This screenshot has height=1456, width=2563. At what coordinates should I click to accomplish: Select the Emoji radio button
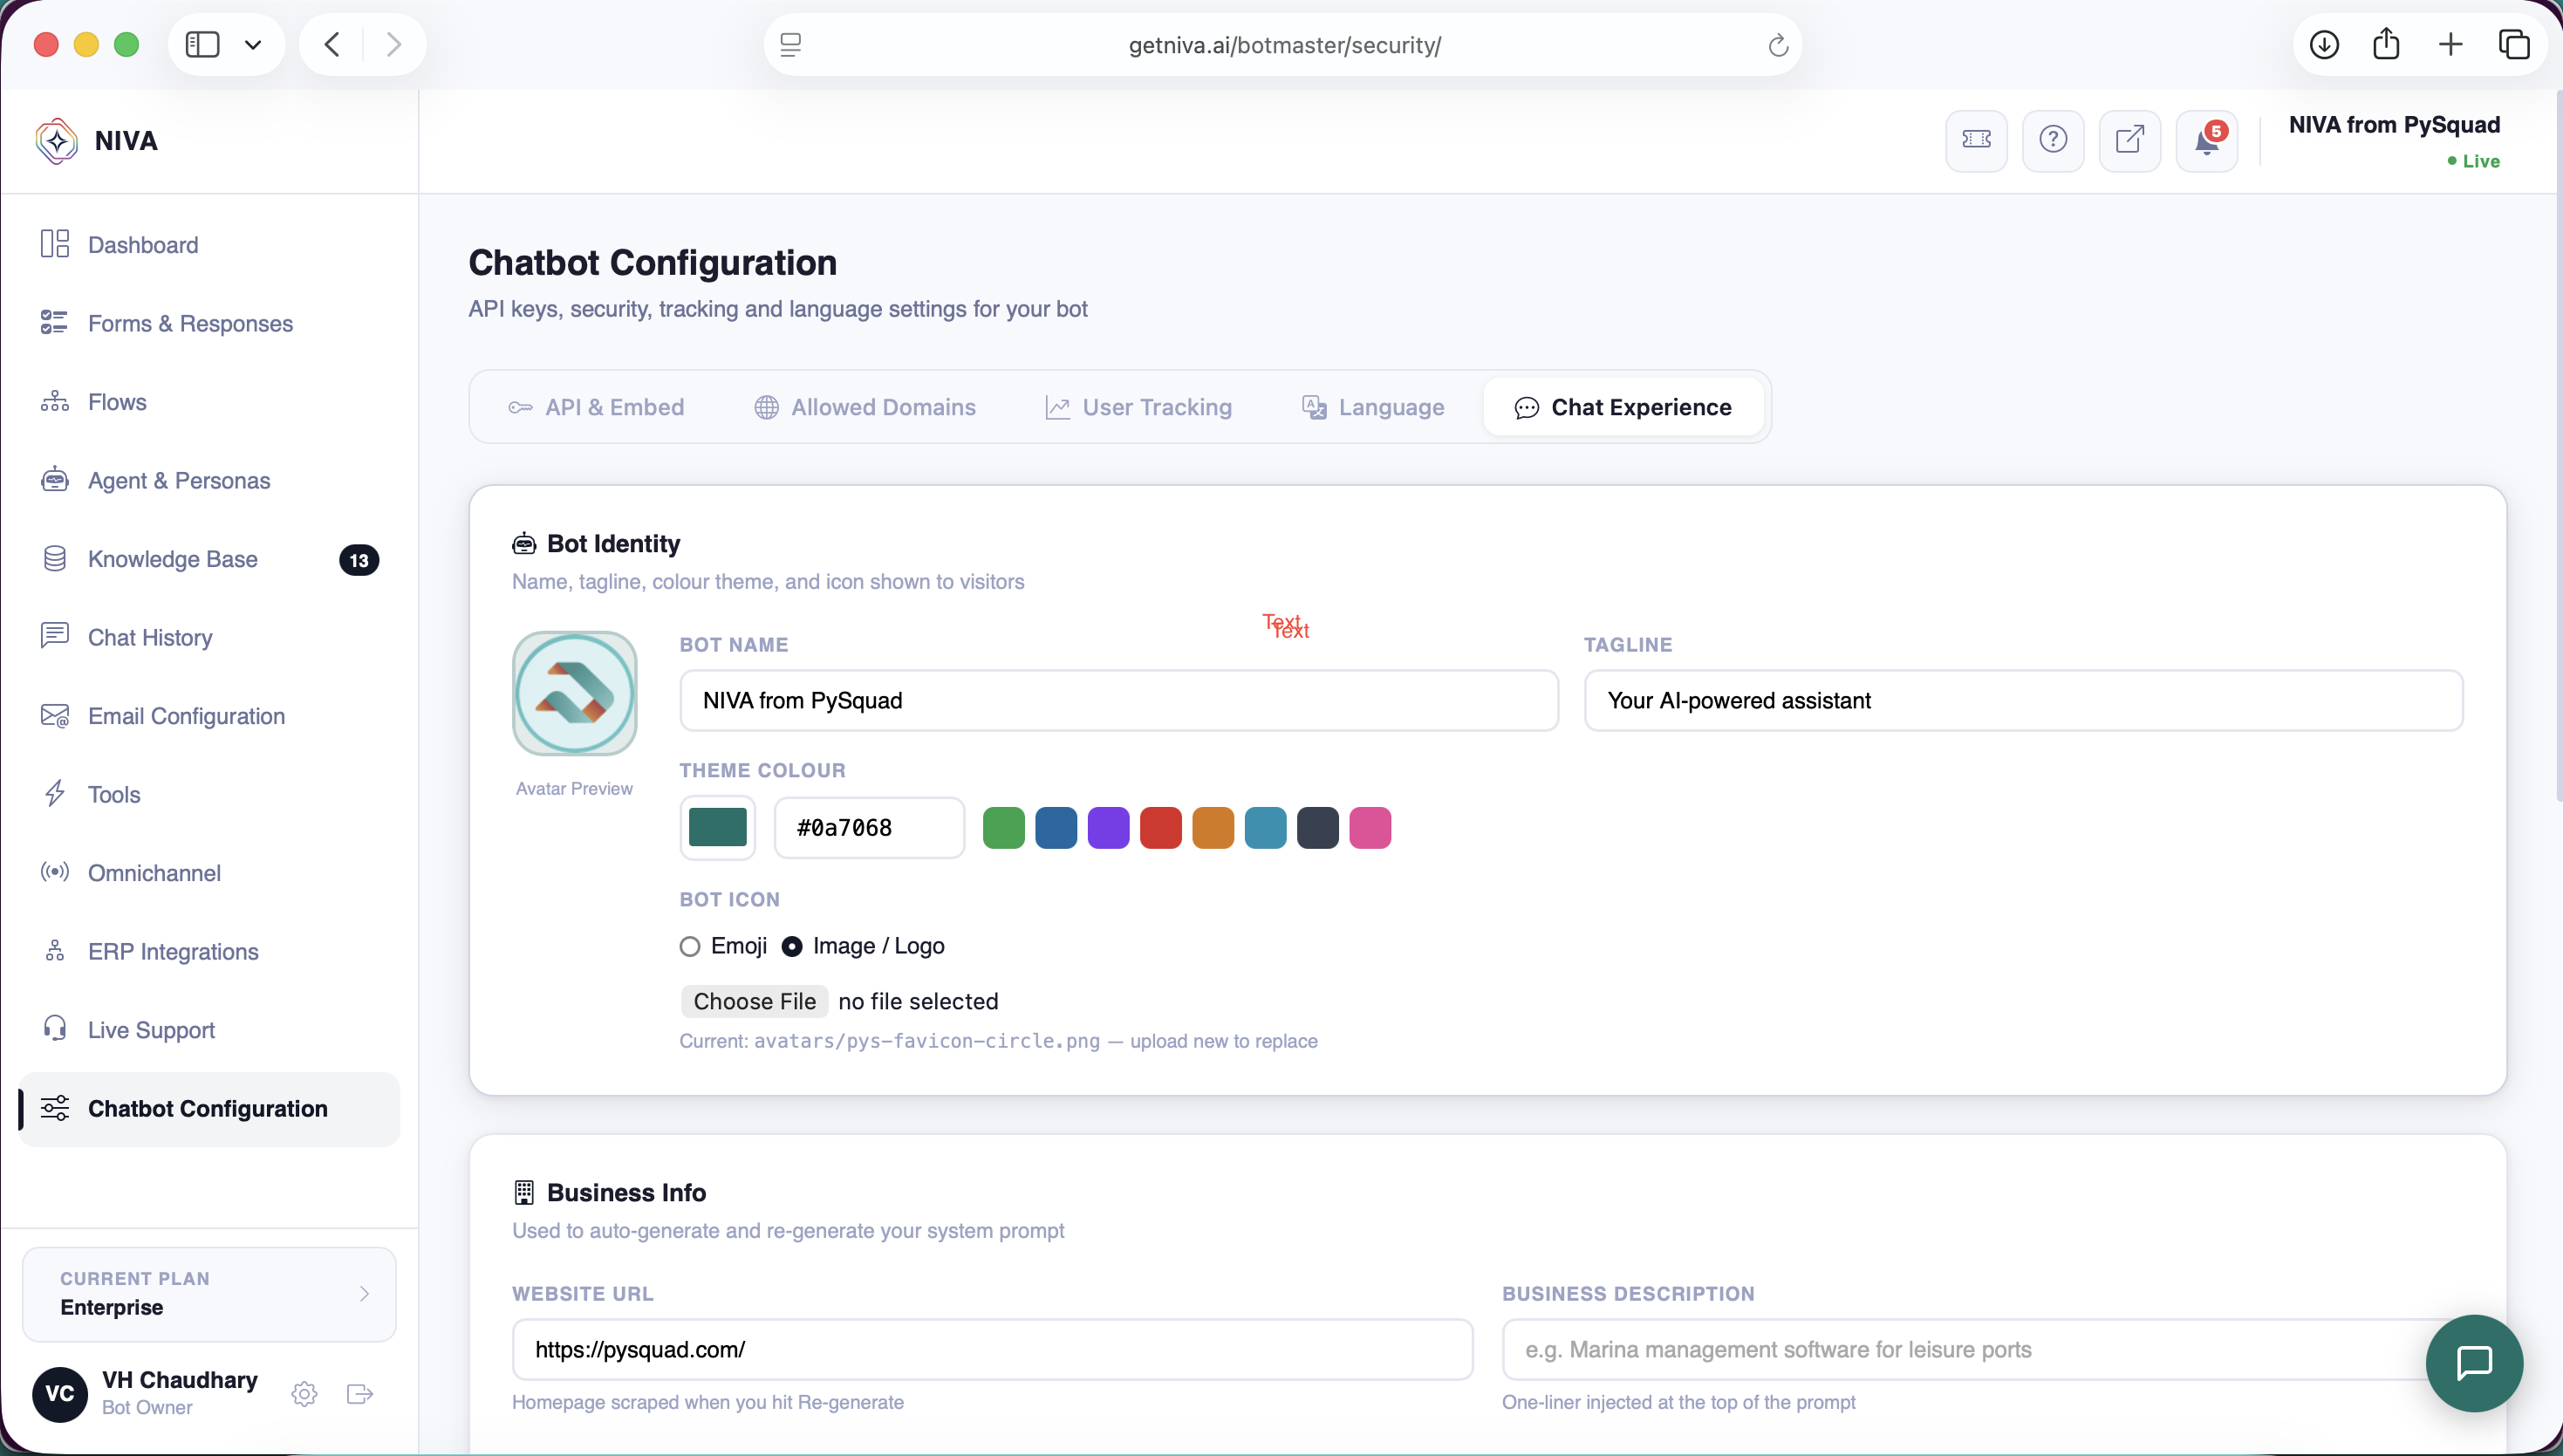click(689, 946)
